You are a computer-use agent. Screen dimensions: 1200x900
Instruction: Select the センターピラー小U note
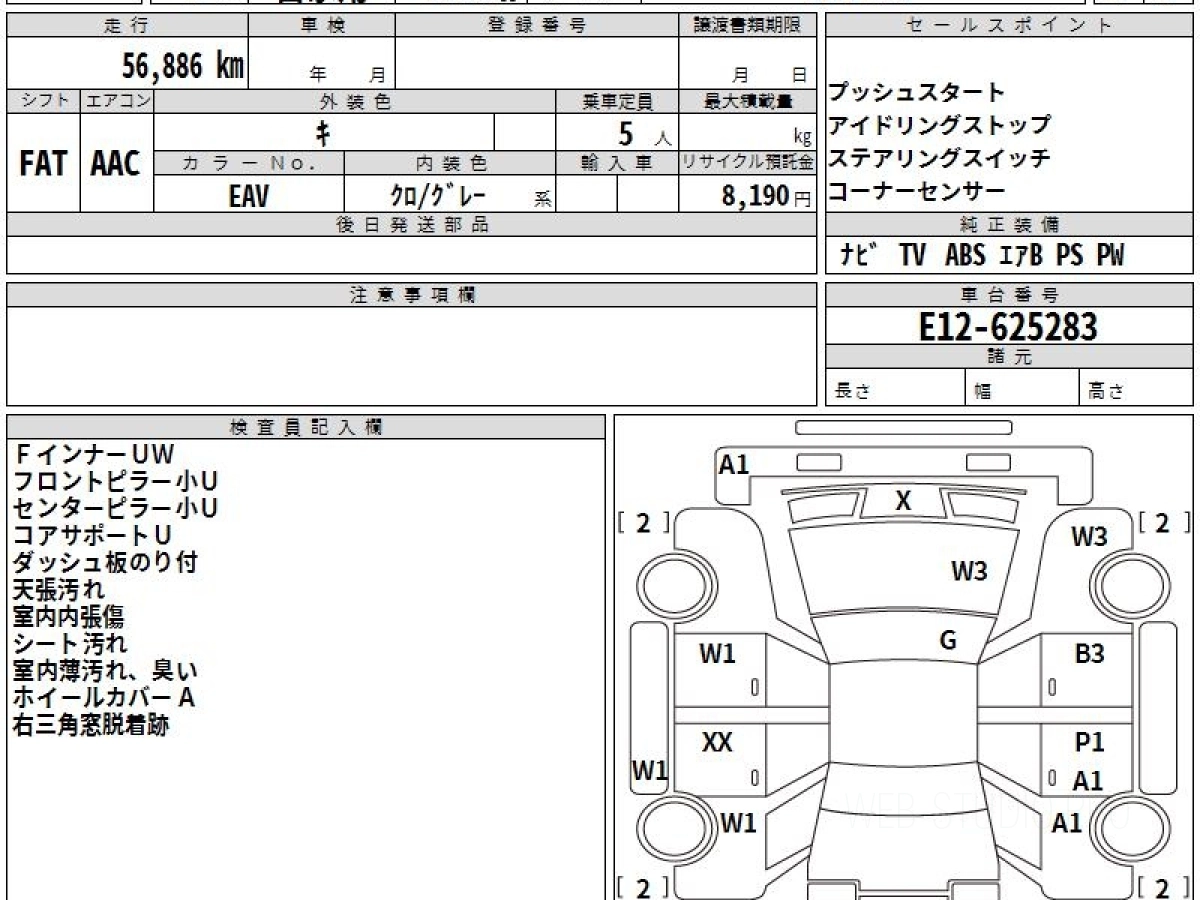[x=115, y=508]
